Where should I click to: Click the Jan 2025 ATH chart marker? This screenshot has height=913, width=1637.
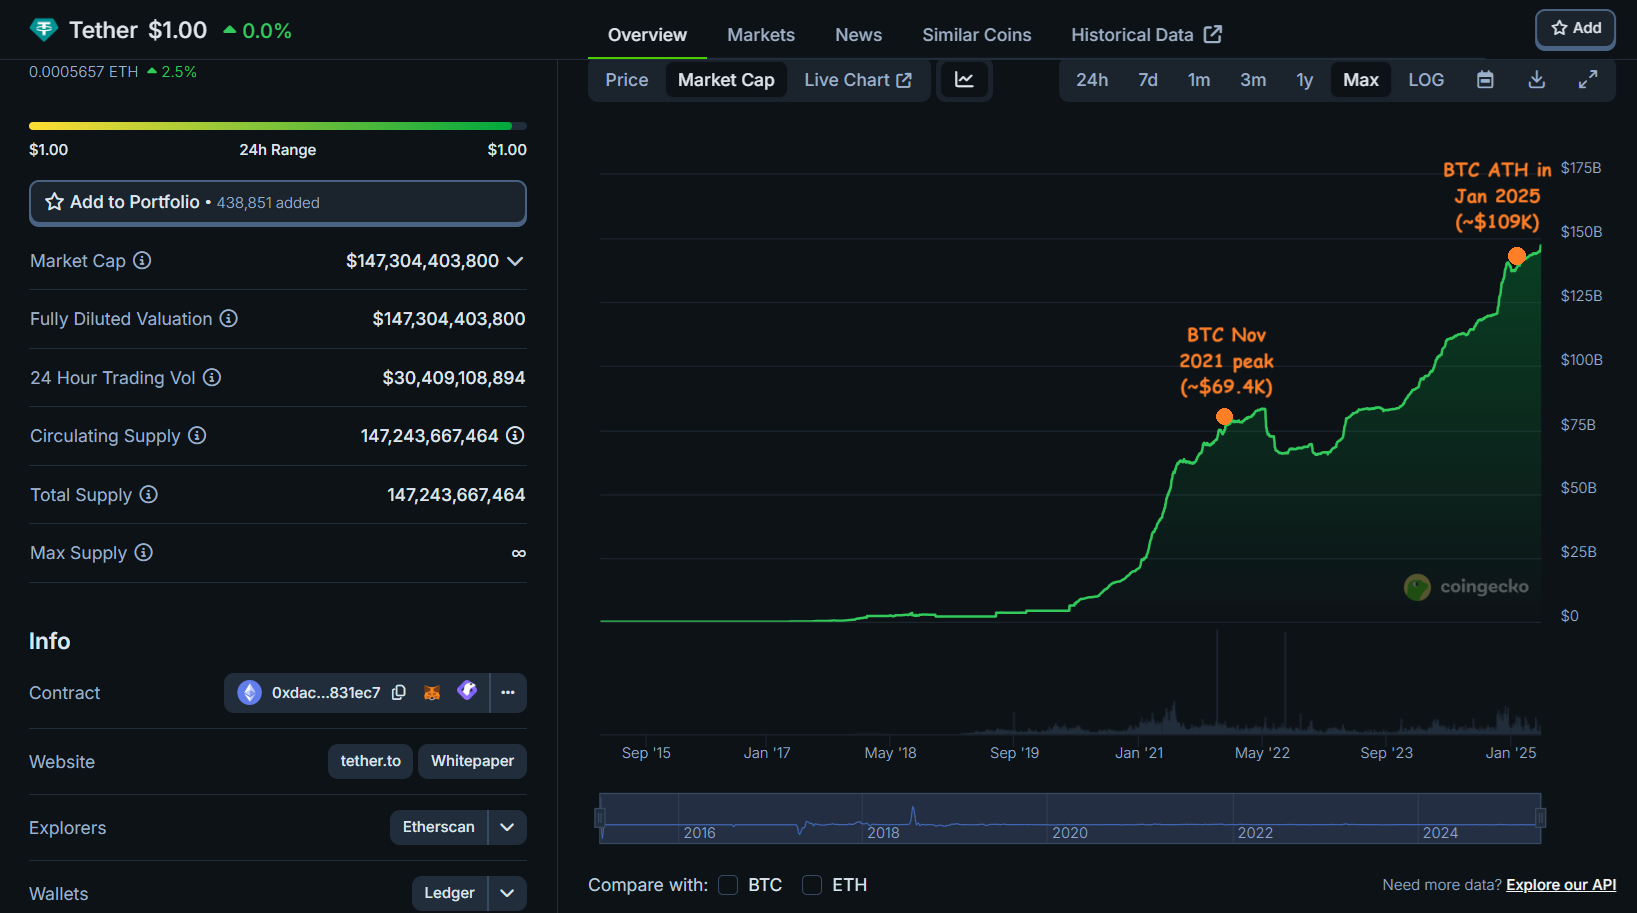(1517, 256)
